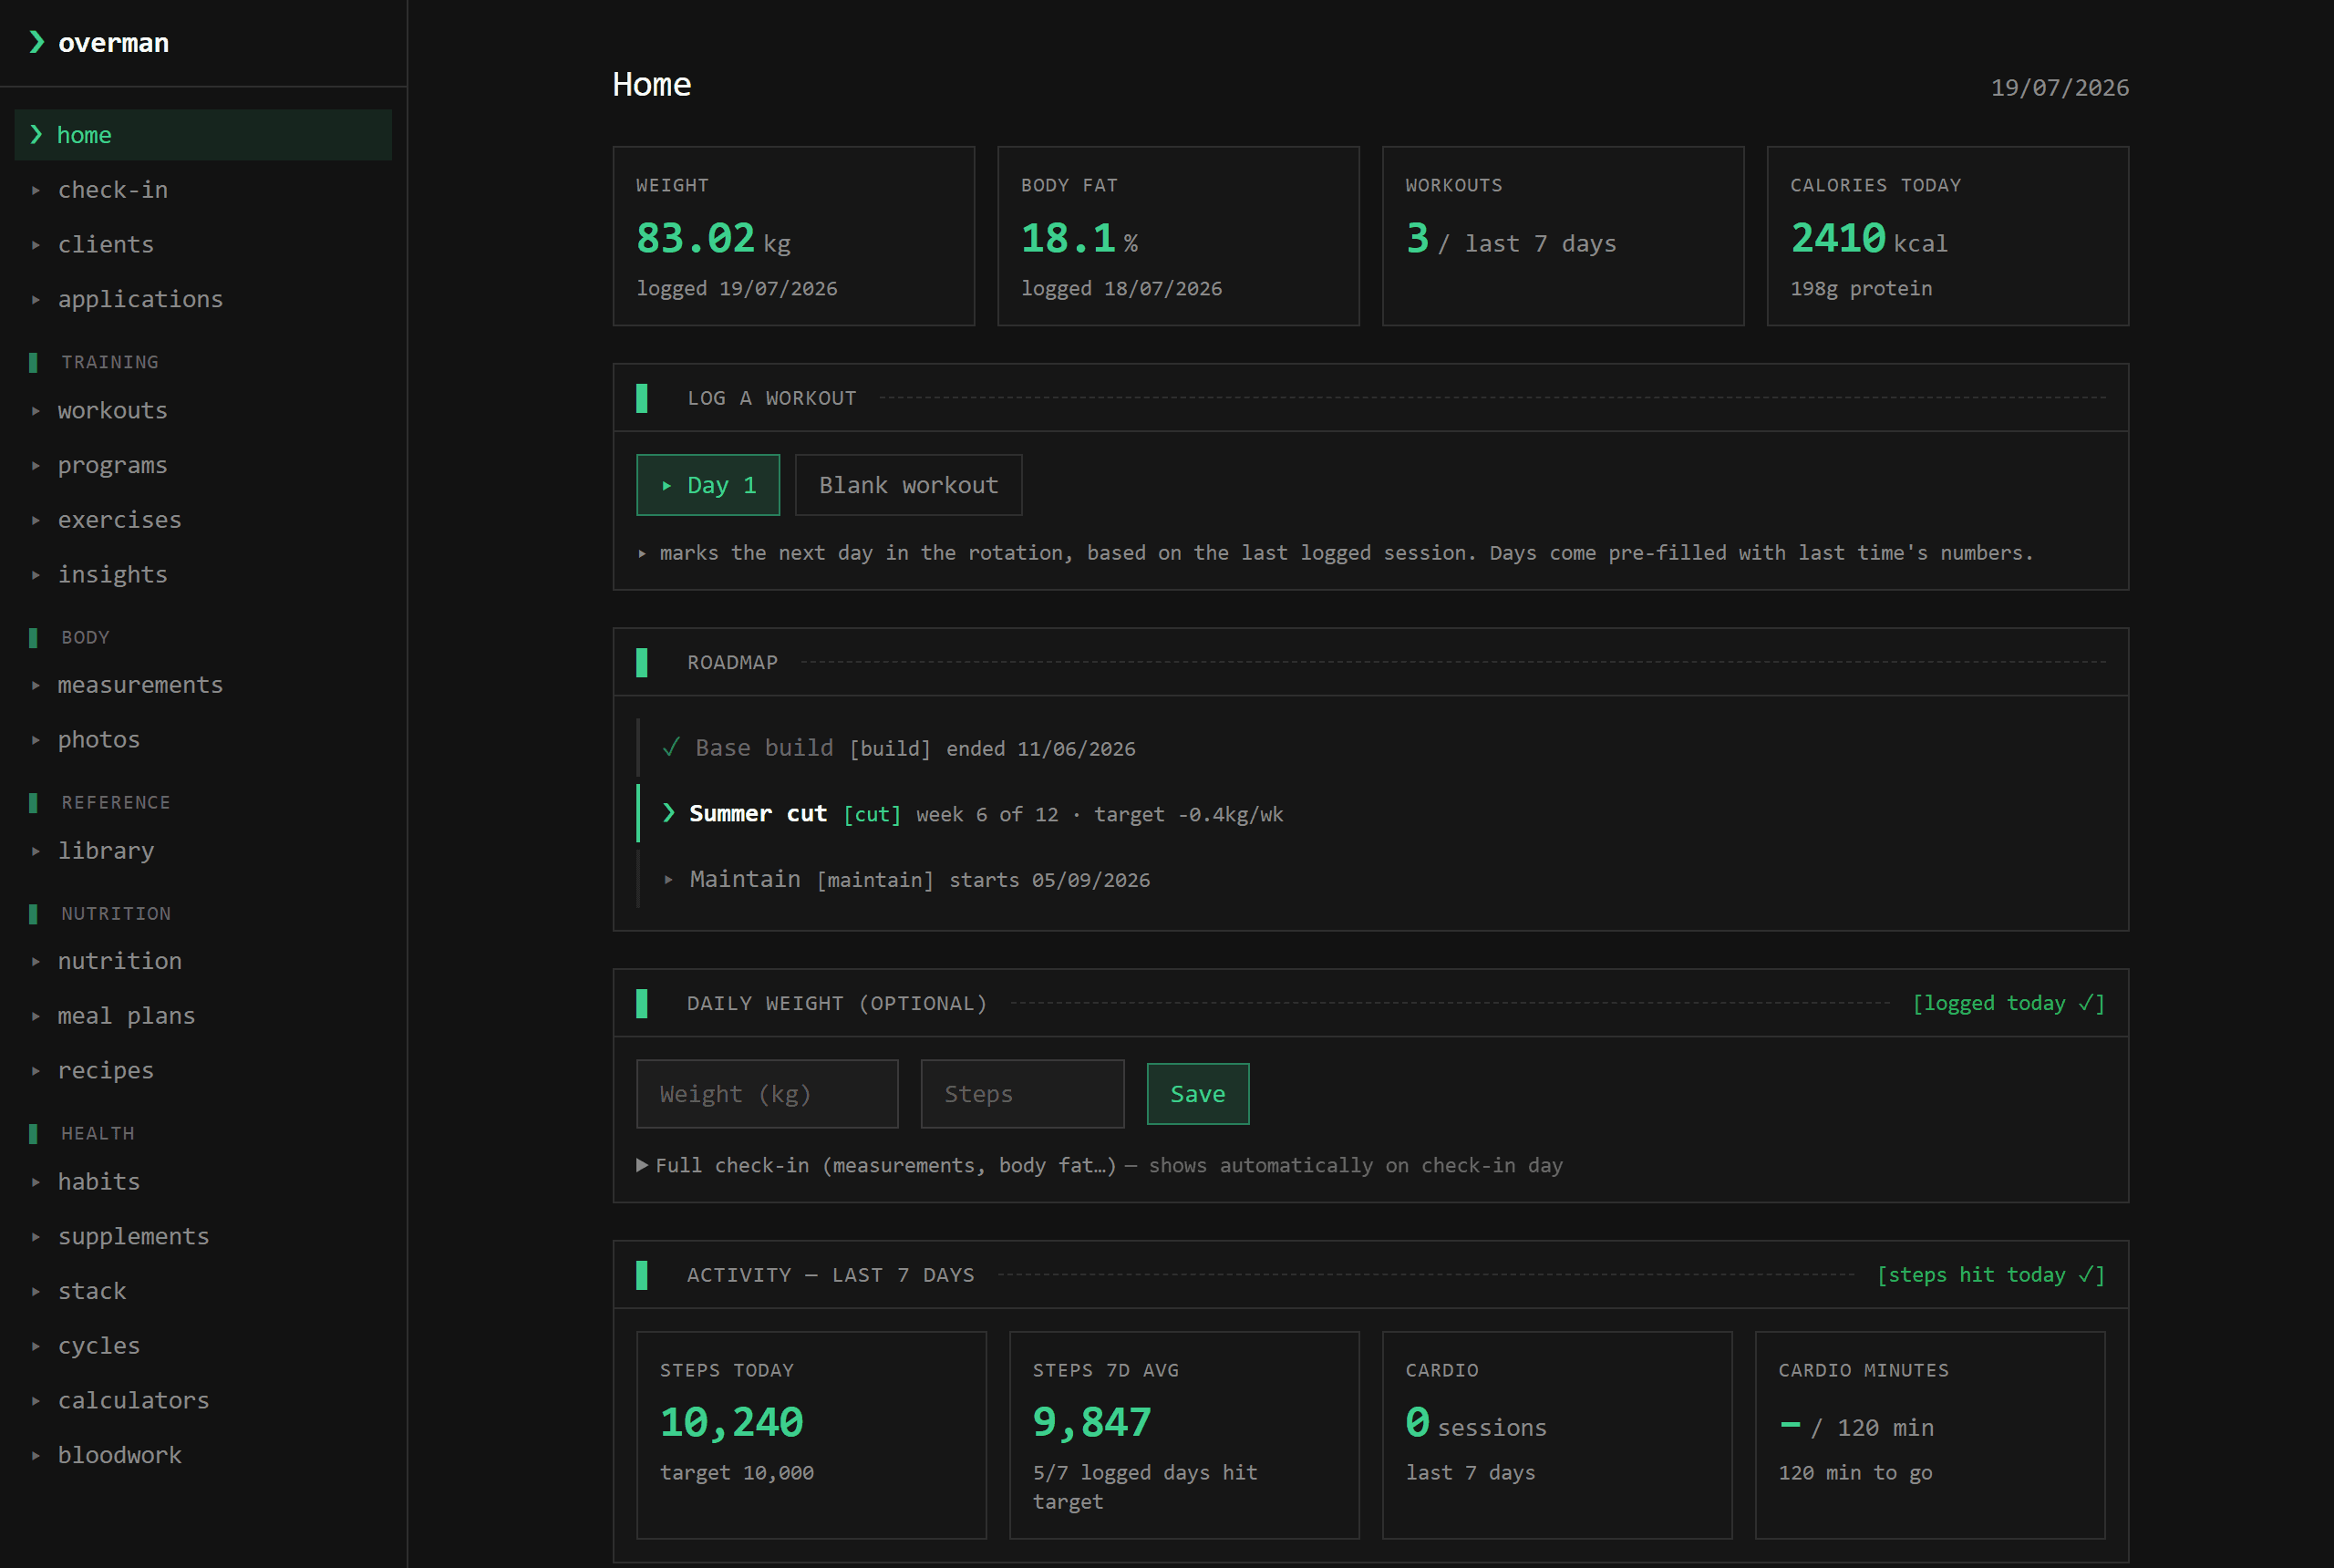2334x1568 pixels.
Task: Click the TRAINING section header
Action: [x=110, y=362]
